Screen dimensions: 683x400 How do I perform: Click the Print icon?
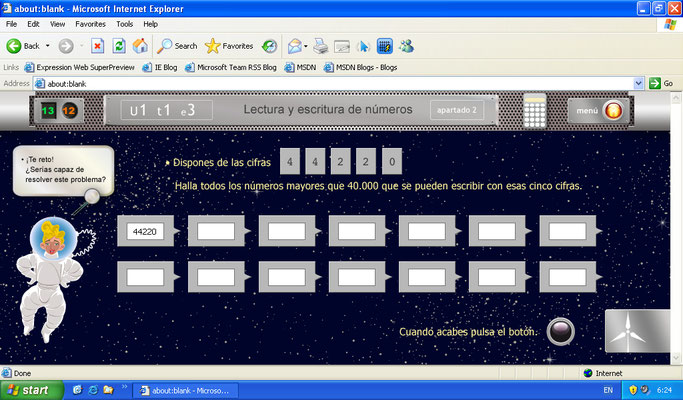[x=321, y=46]
